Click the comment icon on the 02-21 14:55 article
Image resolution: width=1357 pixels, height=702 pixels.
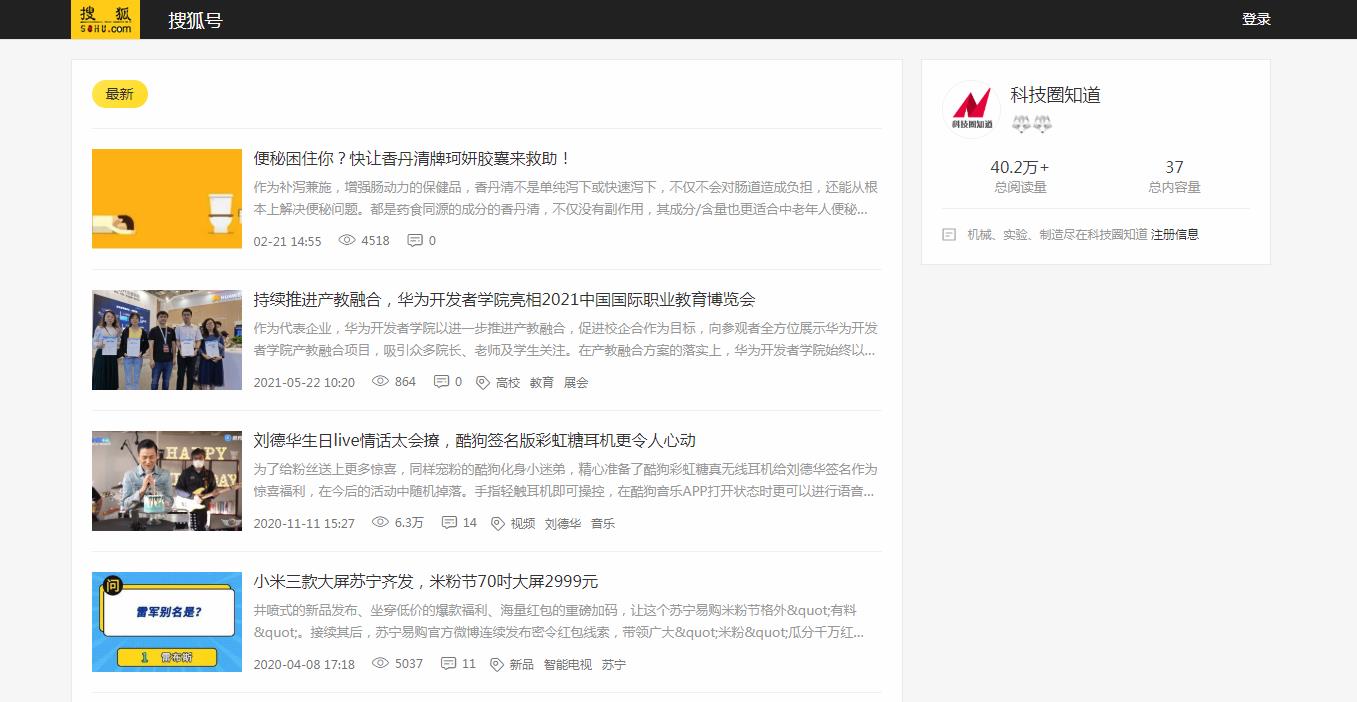pos(414,240)
